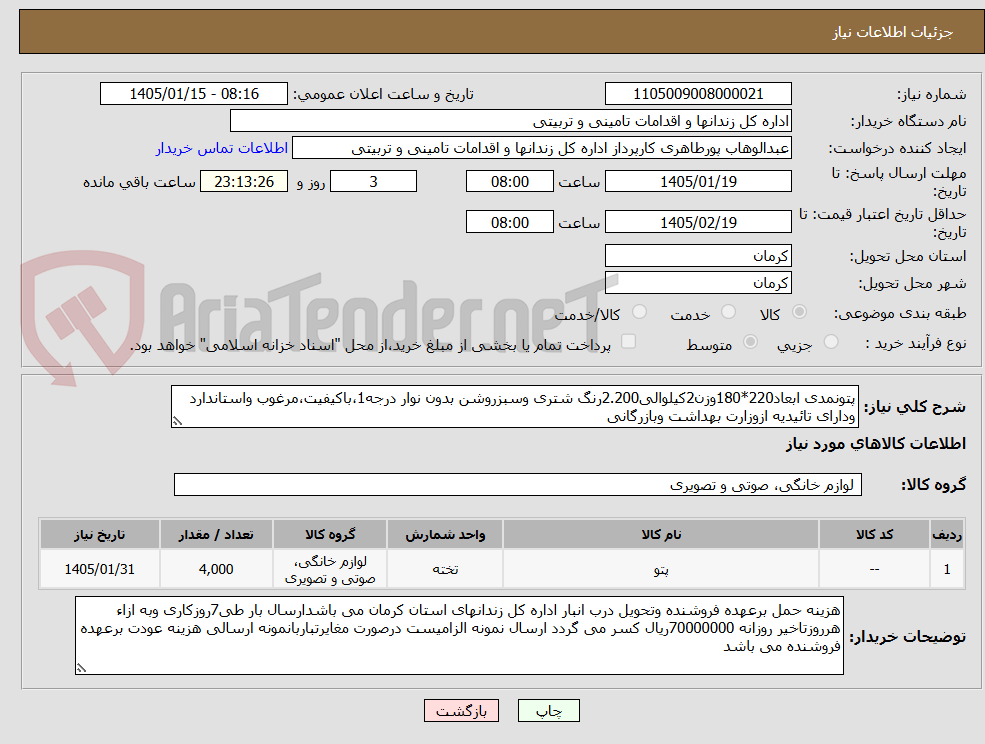Click the کد کالا column header
The width and height of the screenshot is (985, 744).
click(874, 535)
